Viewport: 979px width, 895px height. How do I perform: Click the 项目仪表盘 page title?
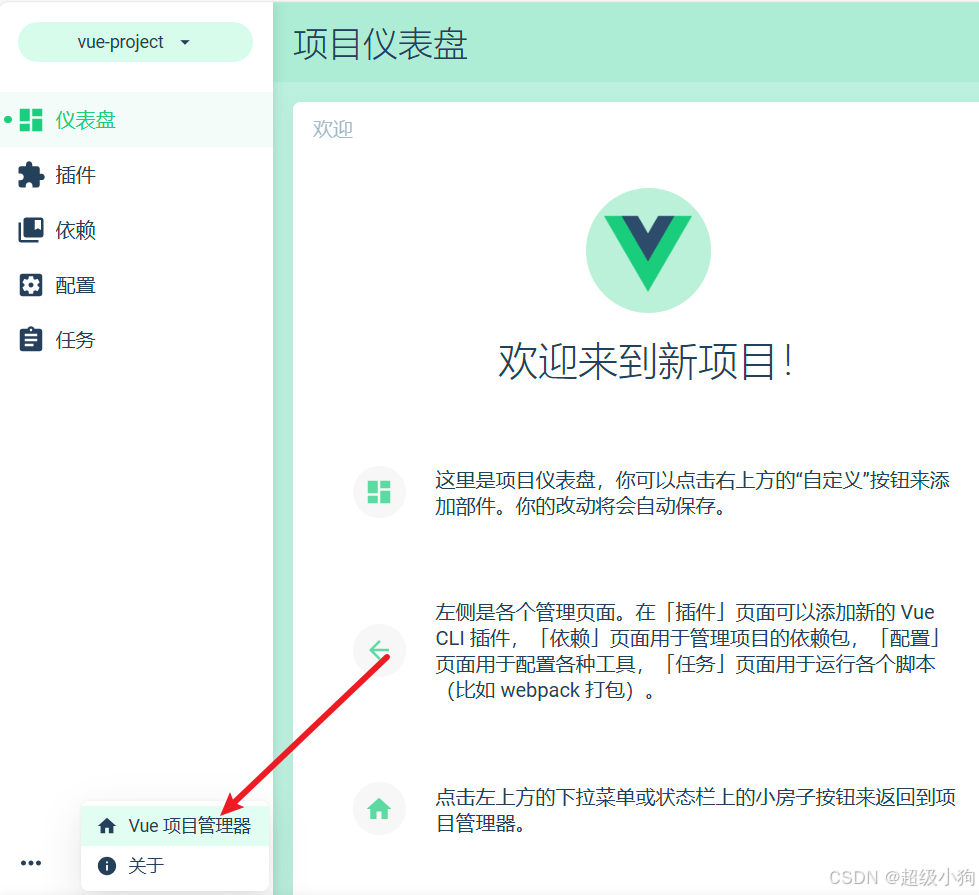coord(380,44)
